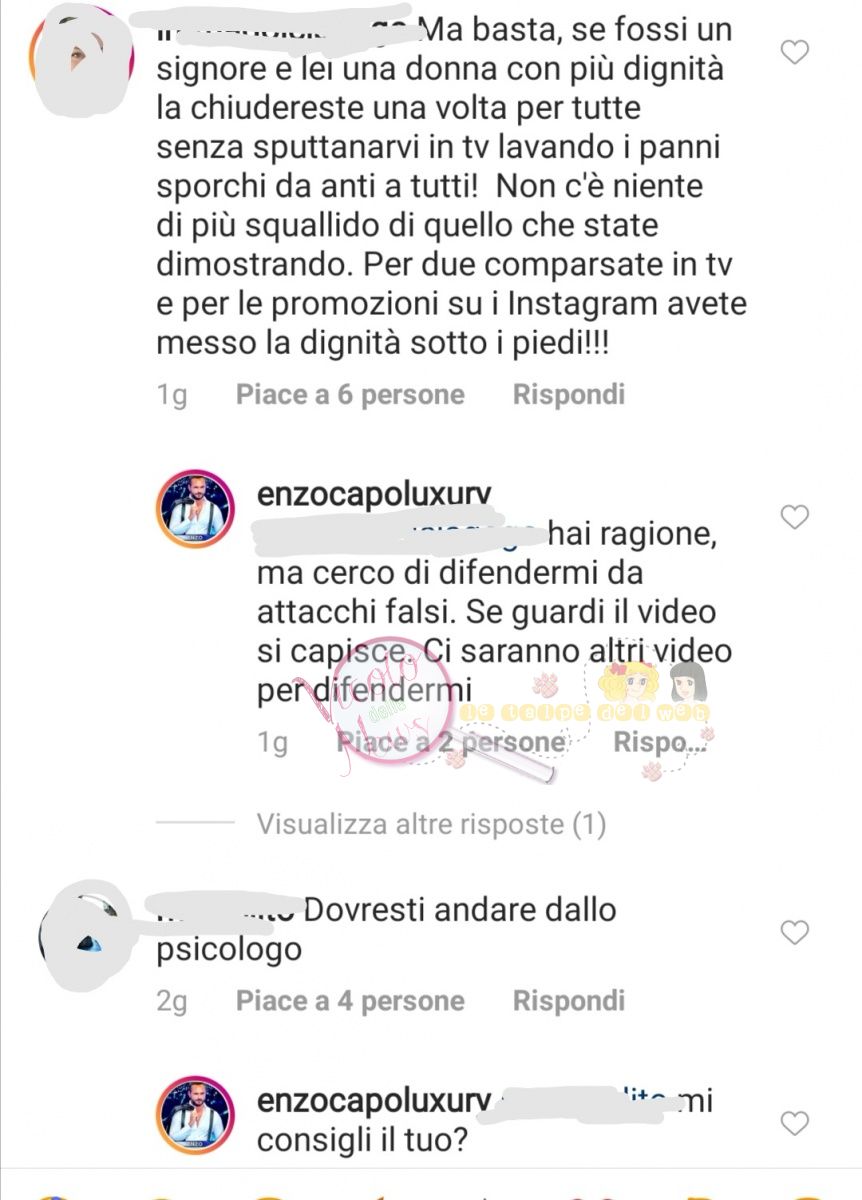The height and width of the screenshot is (1200, 862).
Task: Click Rispondi under the psicologo comment
Action: pyautogui.click(x=569, y=1001)
